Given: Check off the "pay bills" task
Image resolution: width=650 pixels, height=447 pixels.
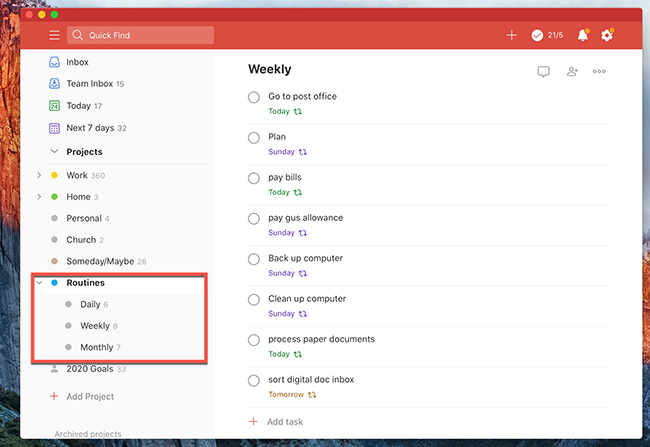Looking at the screenshot, I should 254,178.
